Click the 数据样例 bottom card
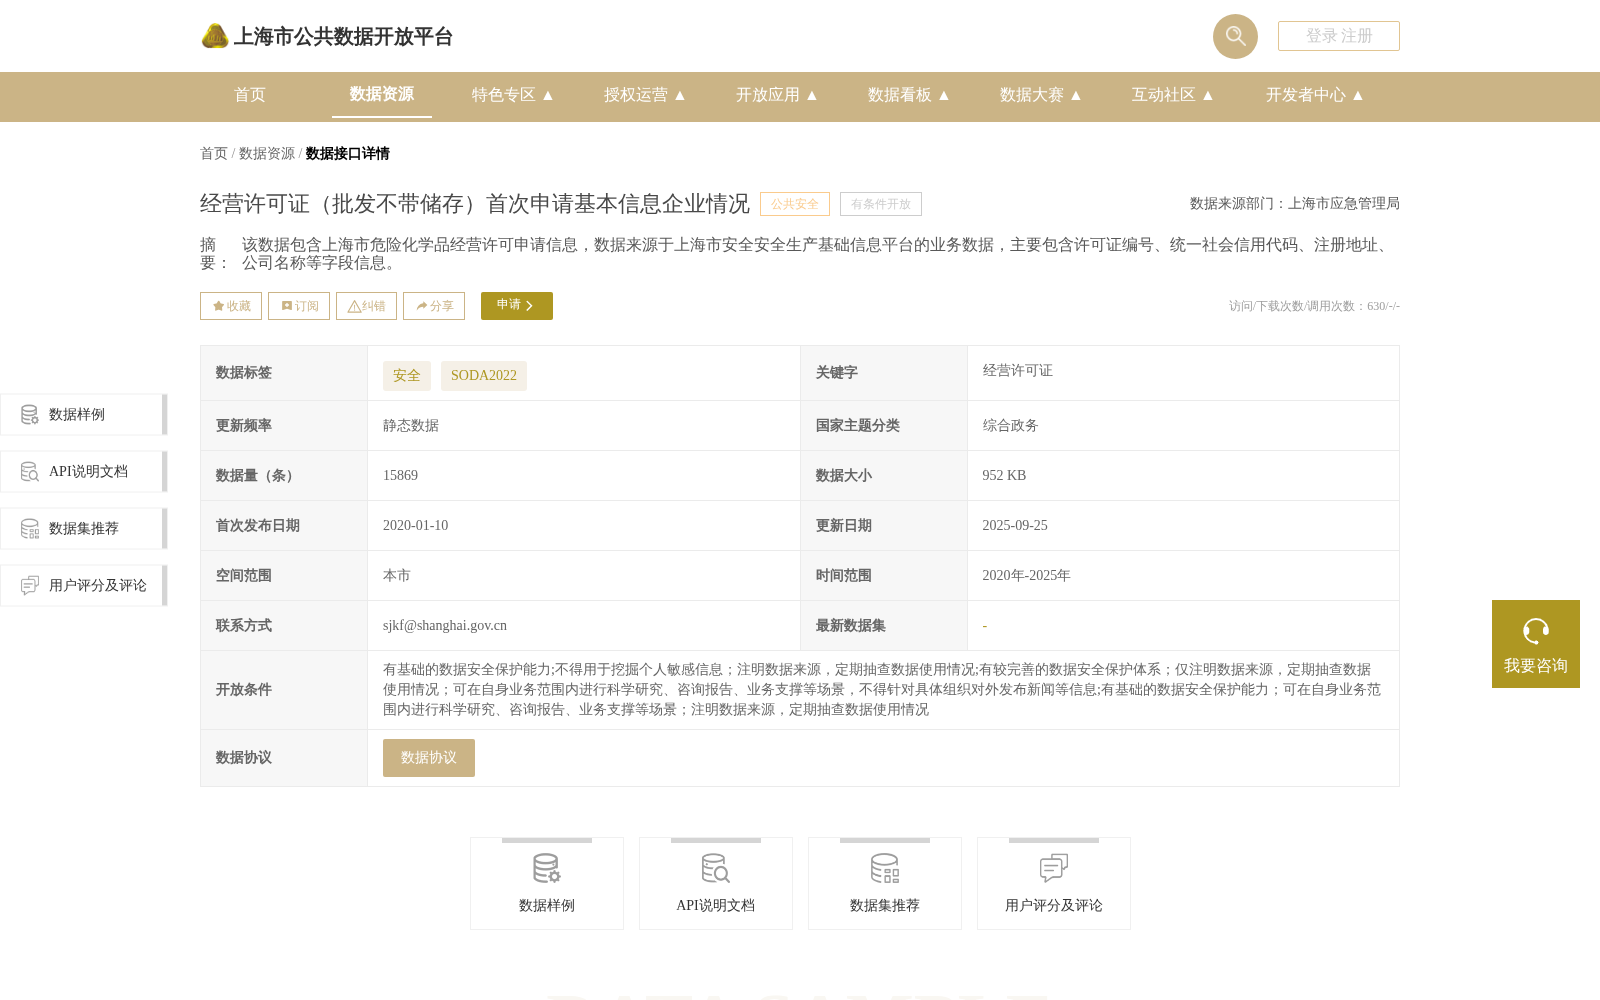1600x1000 pixels. tap(547, 884)
